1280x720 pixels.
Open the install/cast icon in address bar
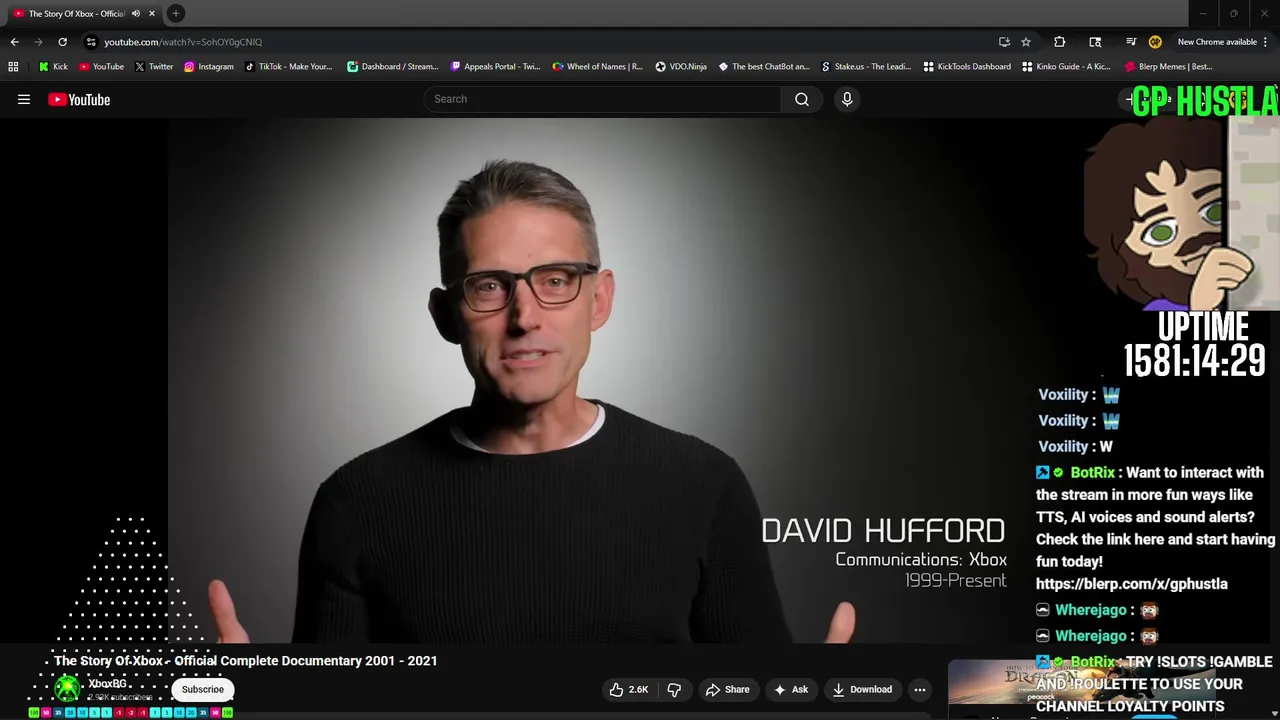pyautogui.click(x=1004, y=42)
